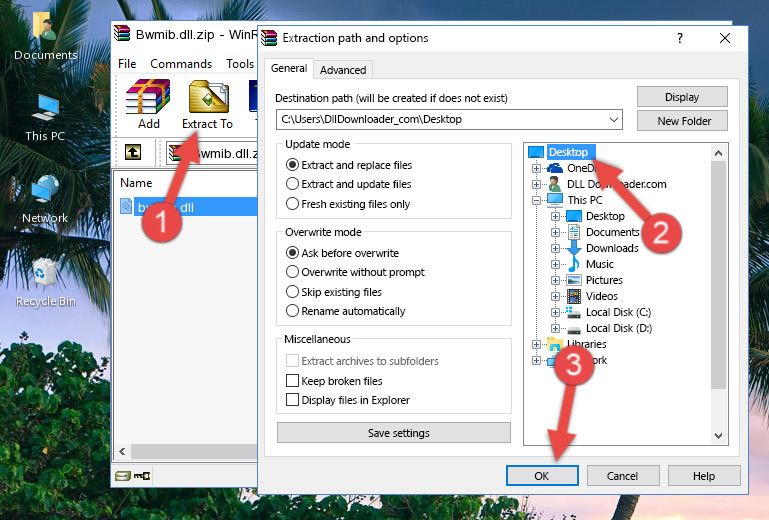This screenshot has height=520, width=769.
Task: Click the Save settings button
Action: [x=394, y=433]
